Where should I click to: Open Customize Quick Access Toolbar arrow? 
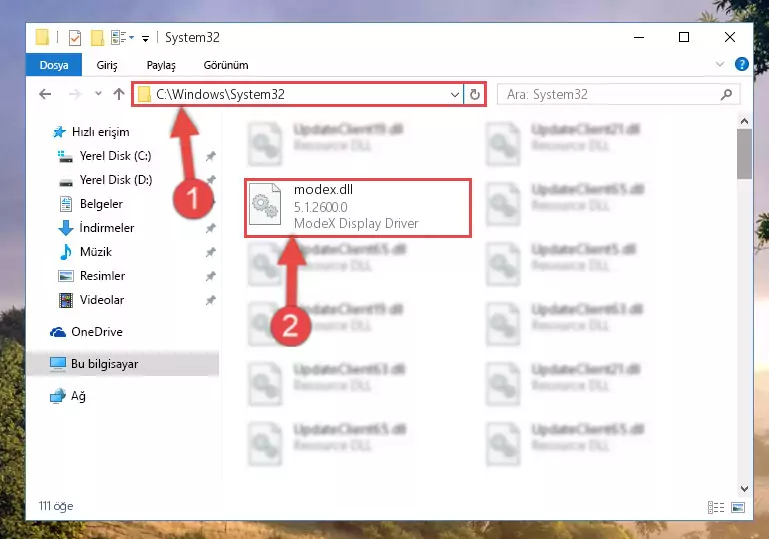tap(145, 38)
